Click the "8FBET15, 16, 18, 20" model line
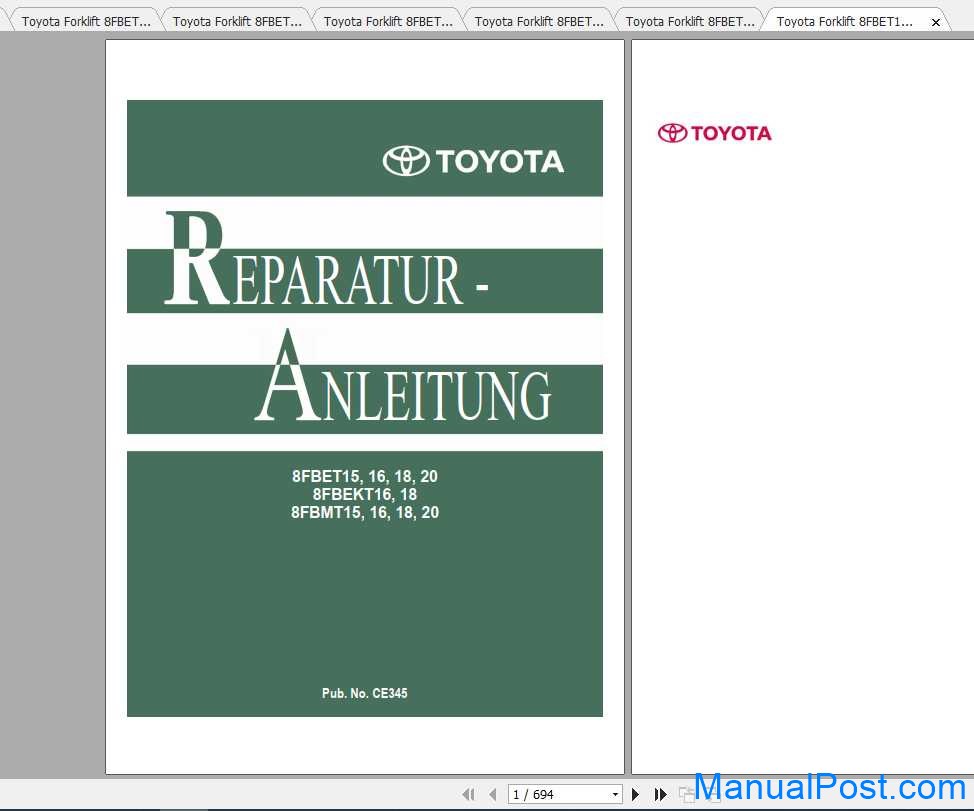This screenshot has width=974, height=811. (365, 476)
